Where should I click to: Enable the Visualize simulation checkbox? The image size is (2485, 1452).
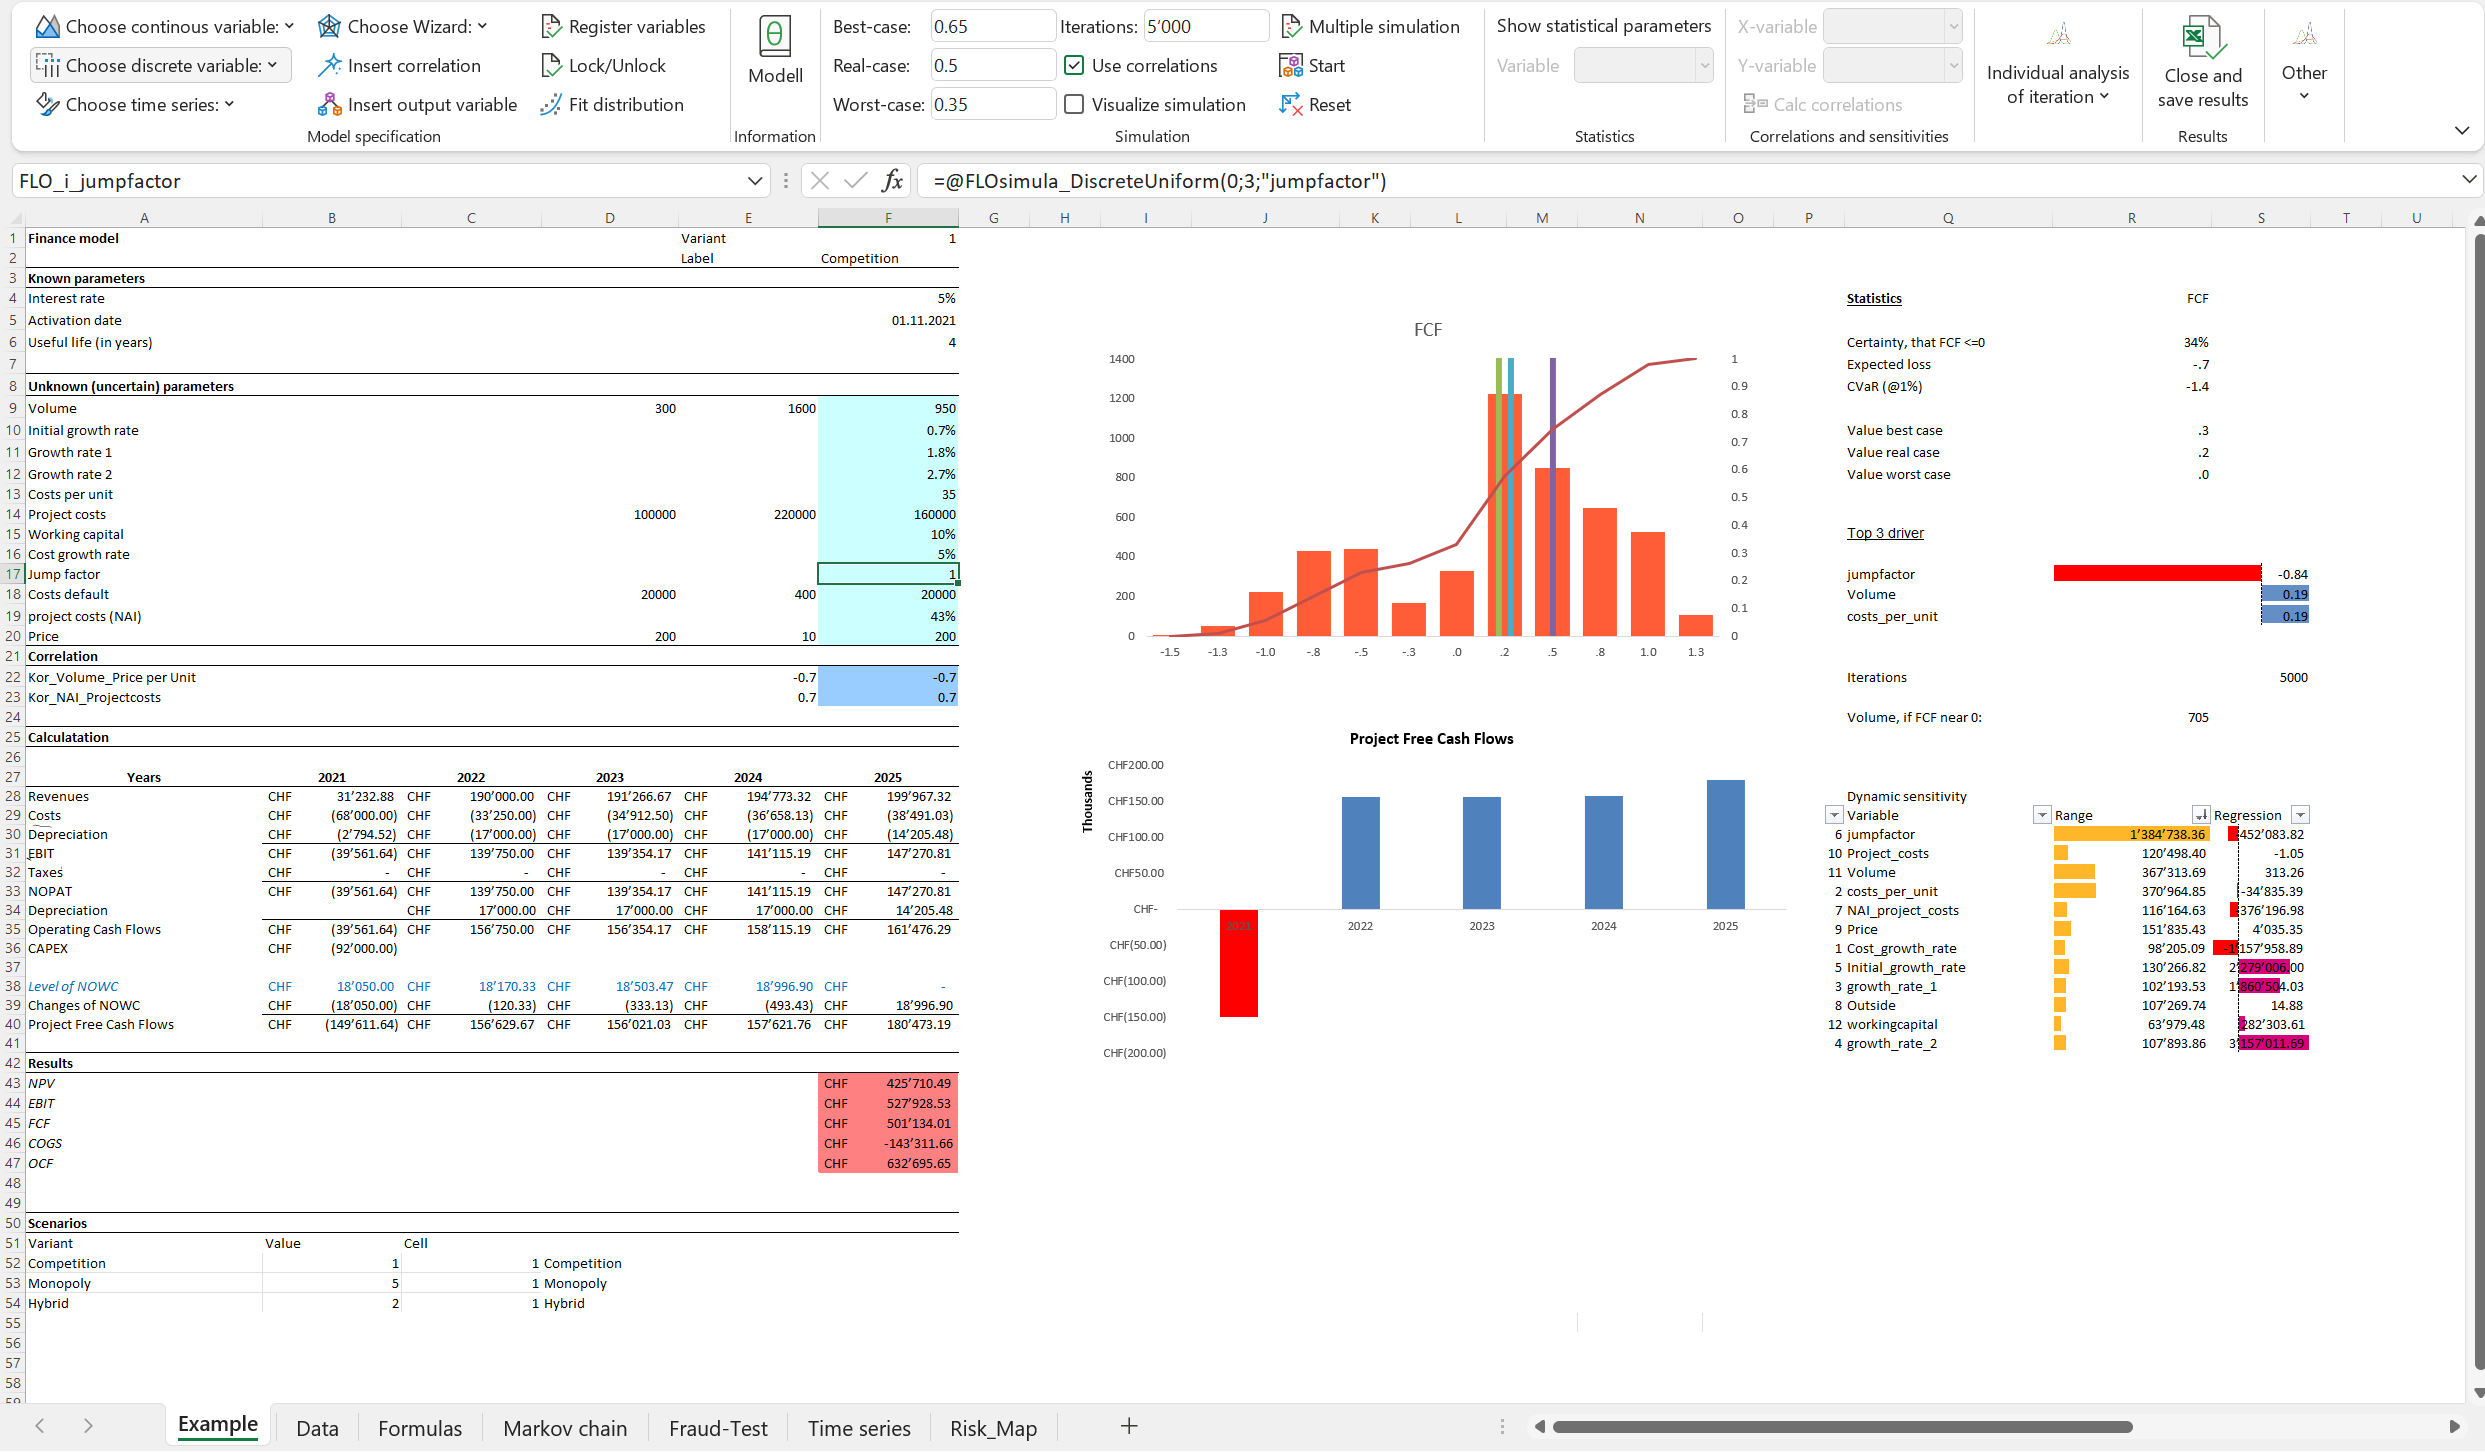1074,105
